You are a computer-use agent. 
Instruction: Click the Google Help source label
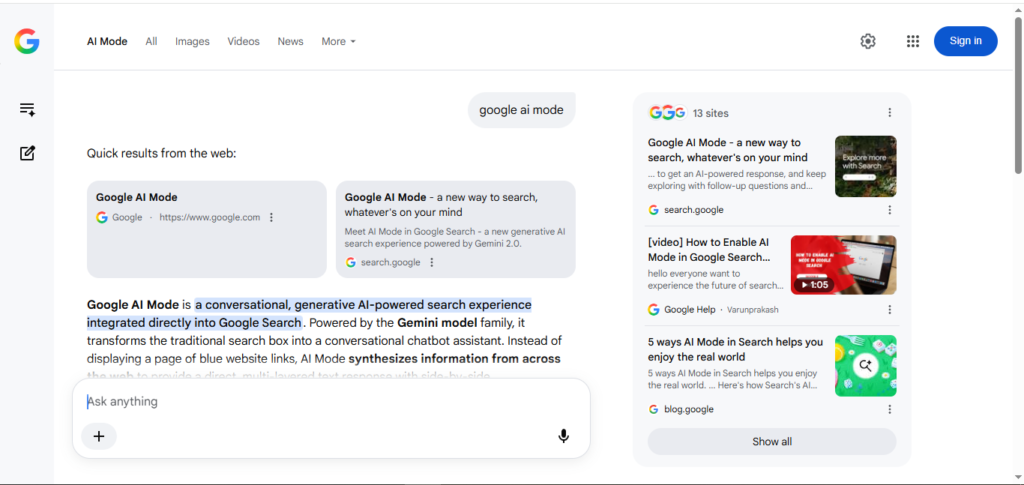coord(690,309)
